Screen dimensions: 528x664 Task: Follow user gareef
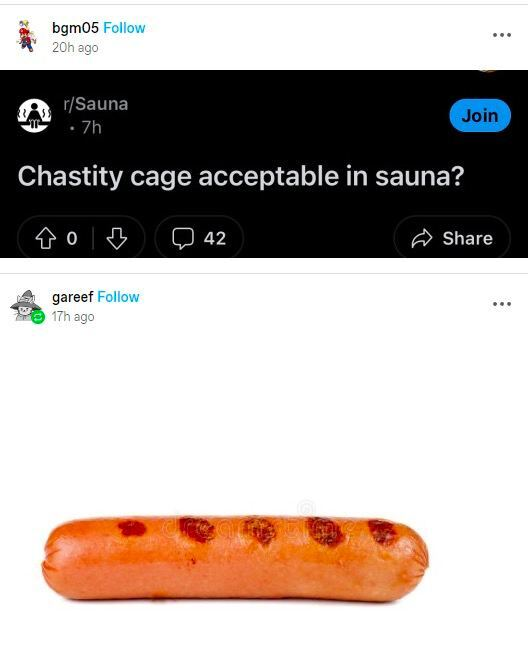pyautogui.click(x=118, y=297)
